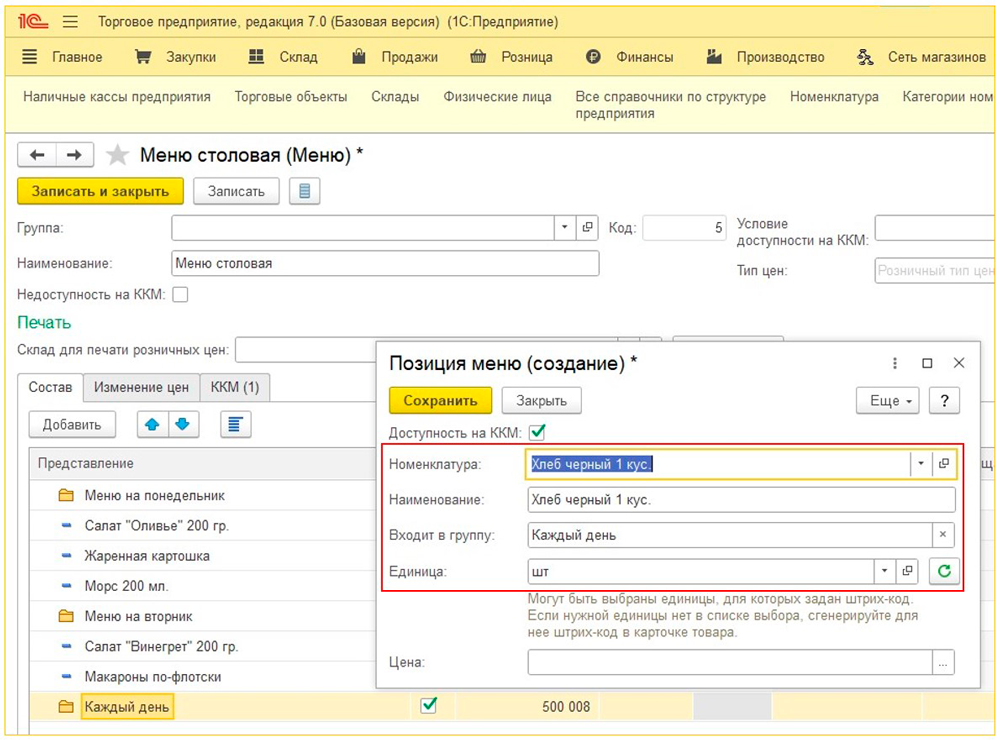This screenshot has height=740, width=1000.
Task: Open the report icon next to Записать
Action: [304, 191]
